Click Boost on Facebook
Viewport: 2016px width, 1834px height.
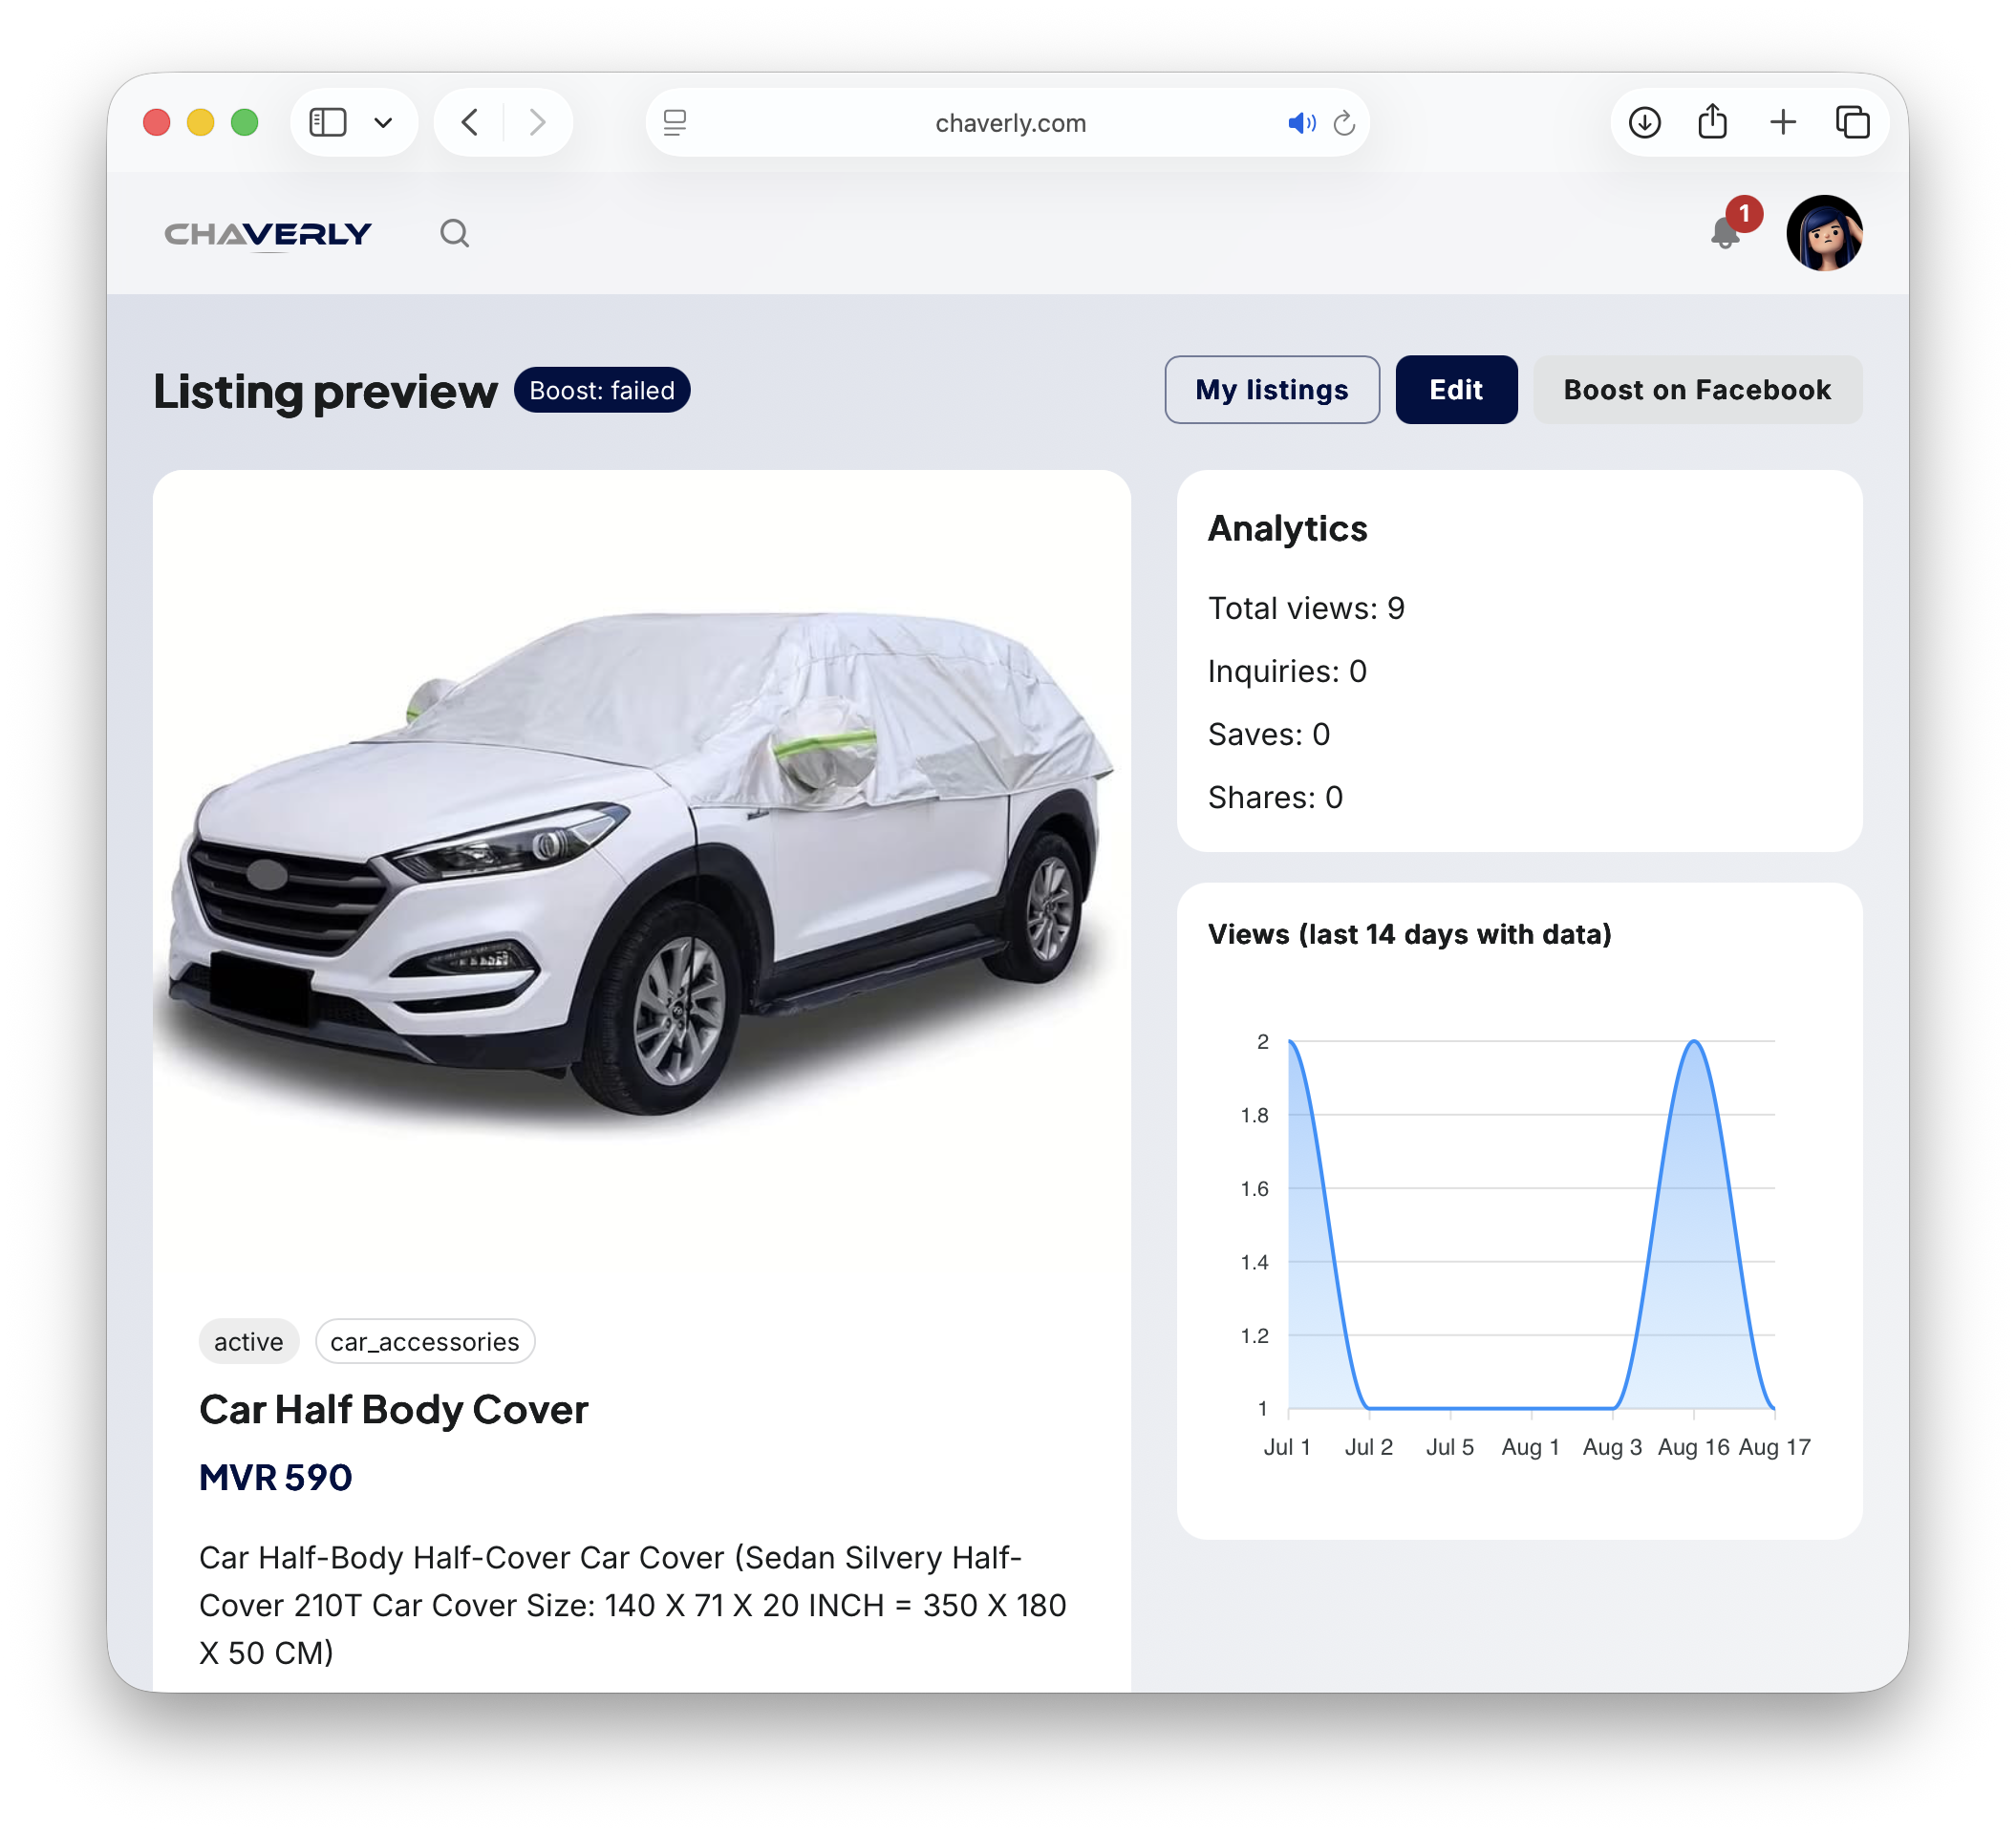pos(1698,390)
